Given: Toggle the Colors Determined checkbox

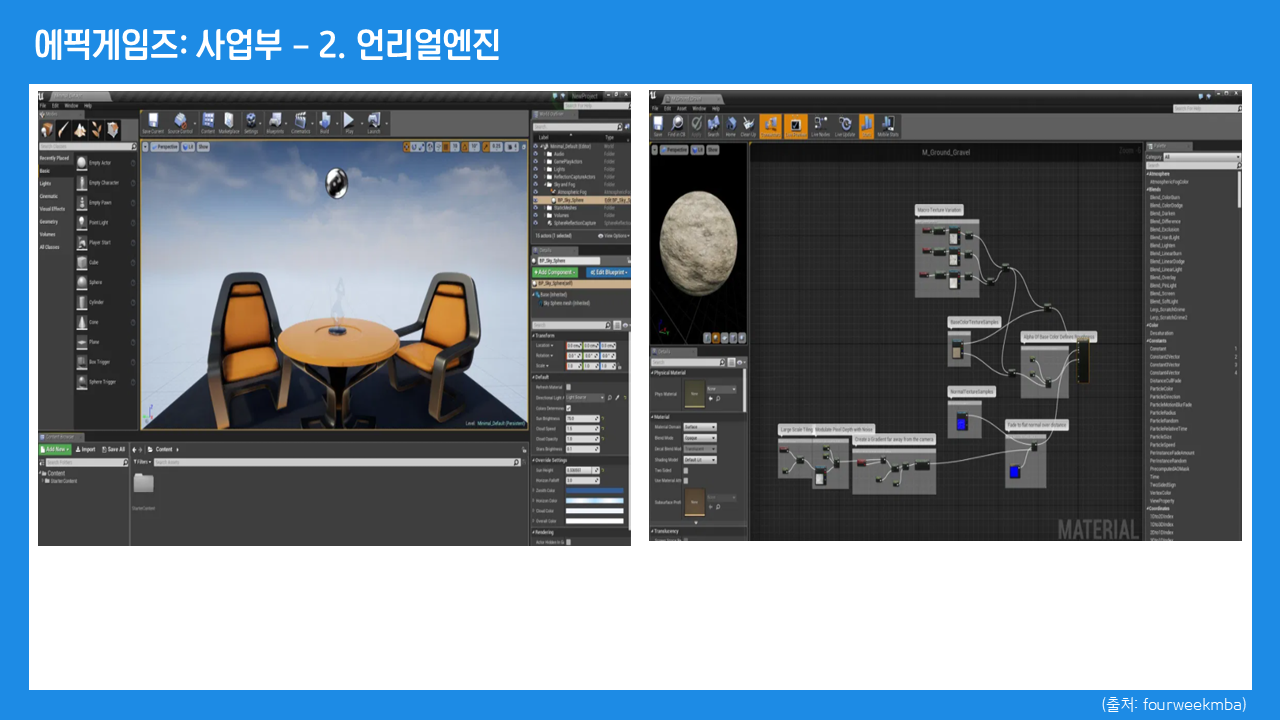Looking at the screenshot, I should pos(569,408).
